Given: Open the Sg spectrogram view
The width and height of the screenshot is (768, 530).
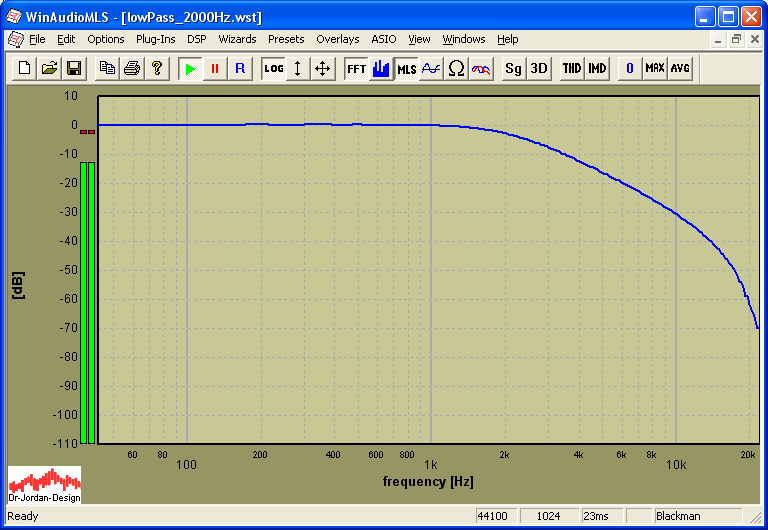Looking at the screenshot, I should click(x=513, y=68).
